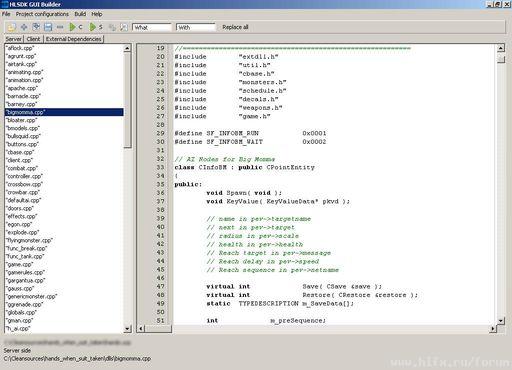The image size is (512, 370).
Task: Click the find icon left of the What field
Action: tap(124, 27)
